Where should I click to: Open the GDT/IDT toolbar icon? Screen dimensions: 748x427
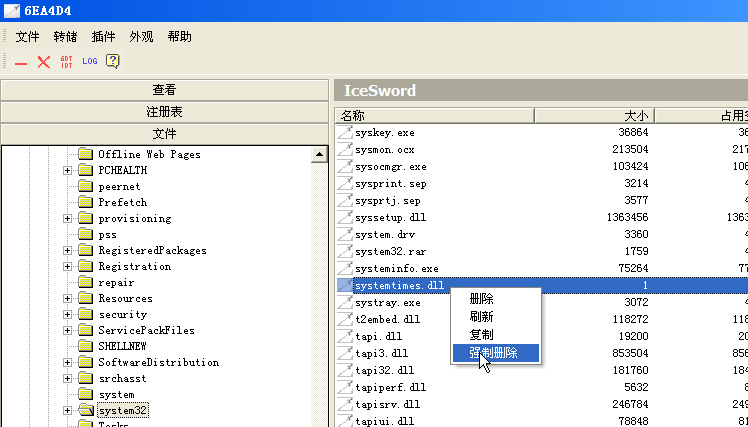[x=66, y=62]
